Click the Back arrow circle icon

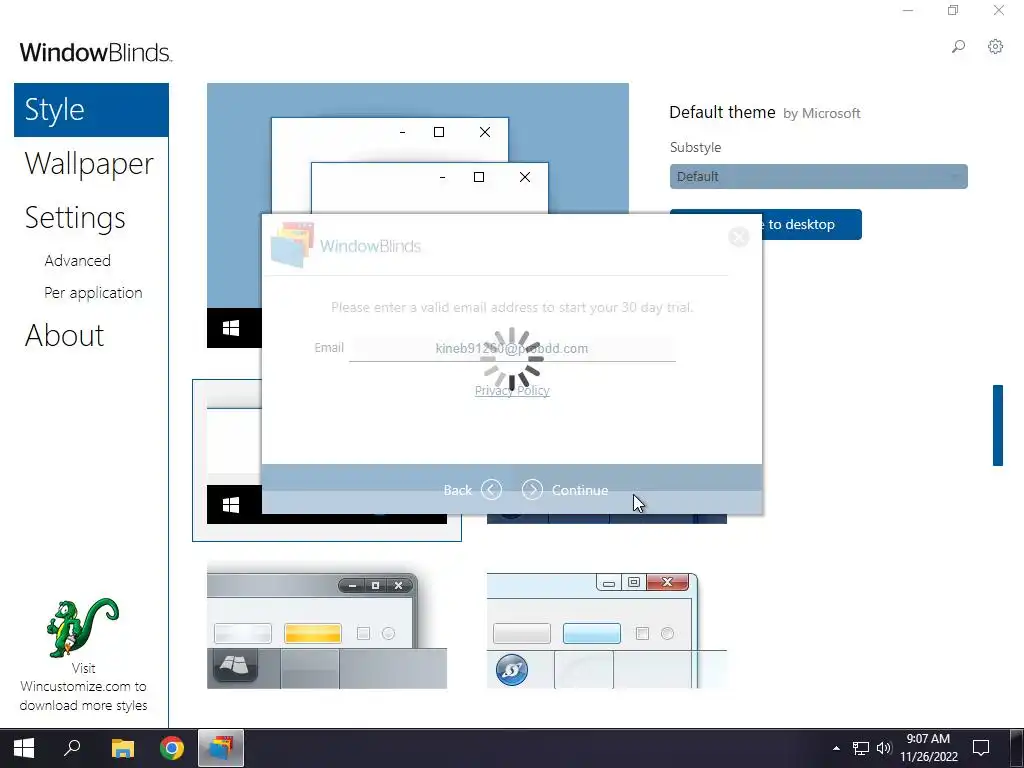pos(491,490)
